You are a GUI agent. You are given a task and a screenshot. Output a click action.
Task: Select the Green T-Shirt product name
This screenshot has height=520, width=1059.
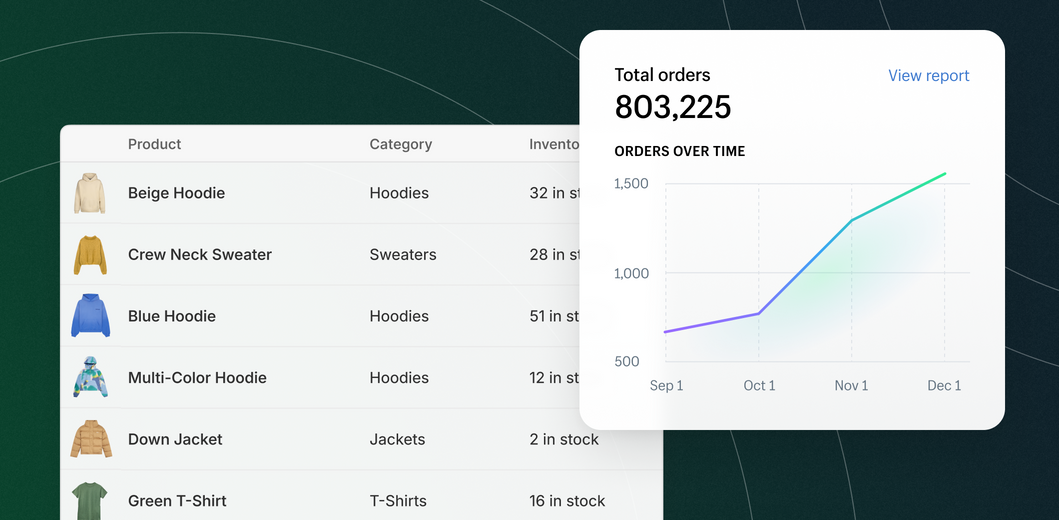[177, 501]
